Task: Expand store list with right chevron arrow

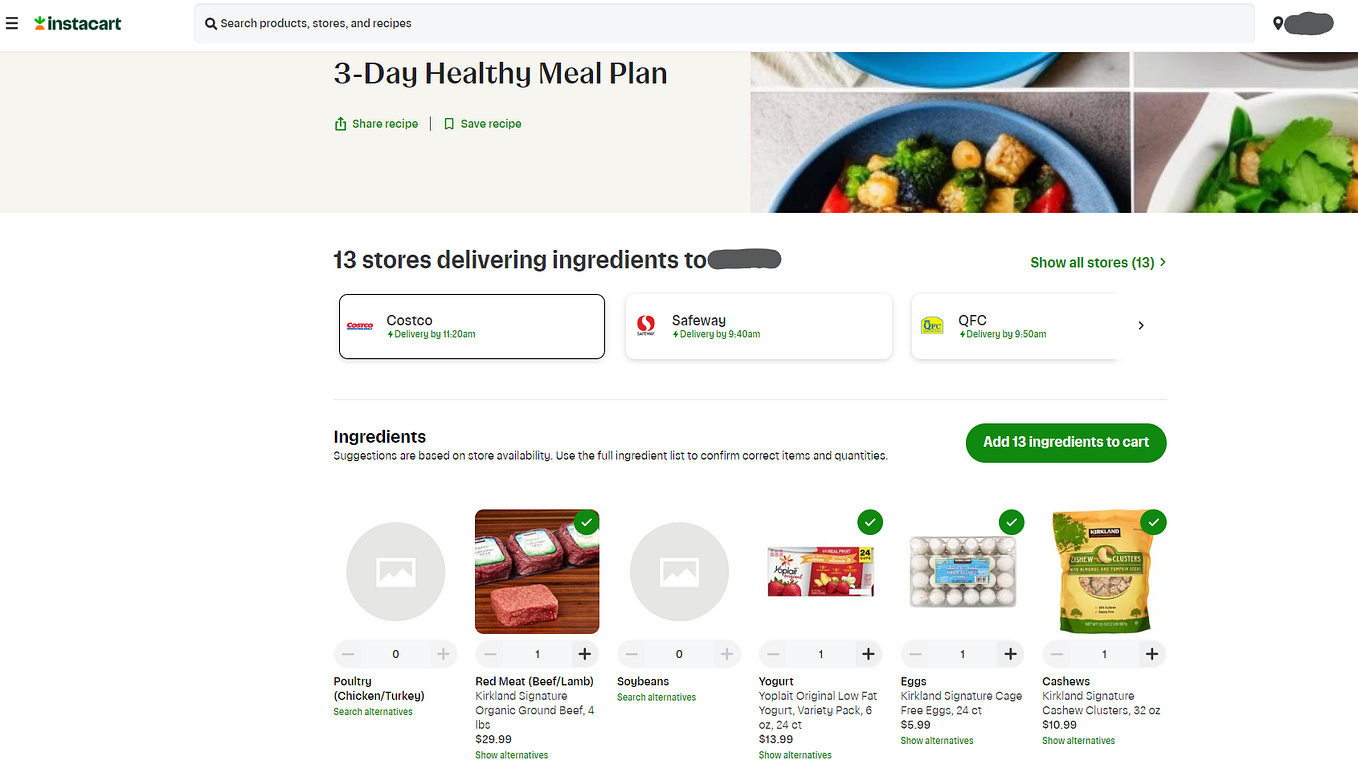Action: 1141,326
